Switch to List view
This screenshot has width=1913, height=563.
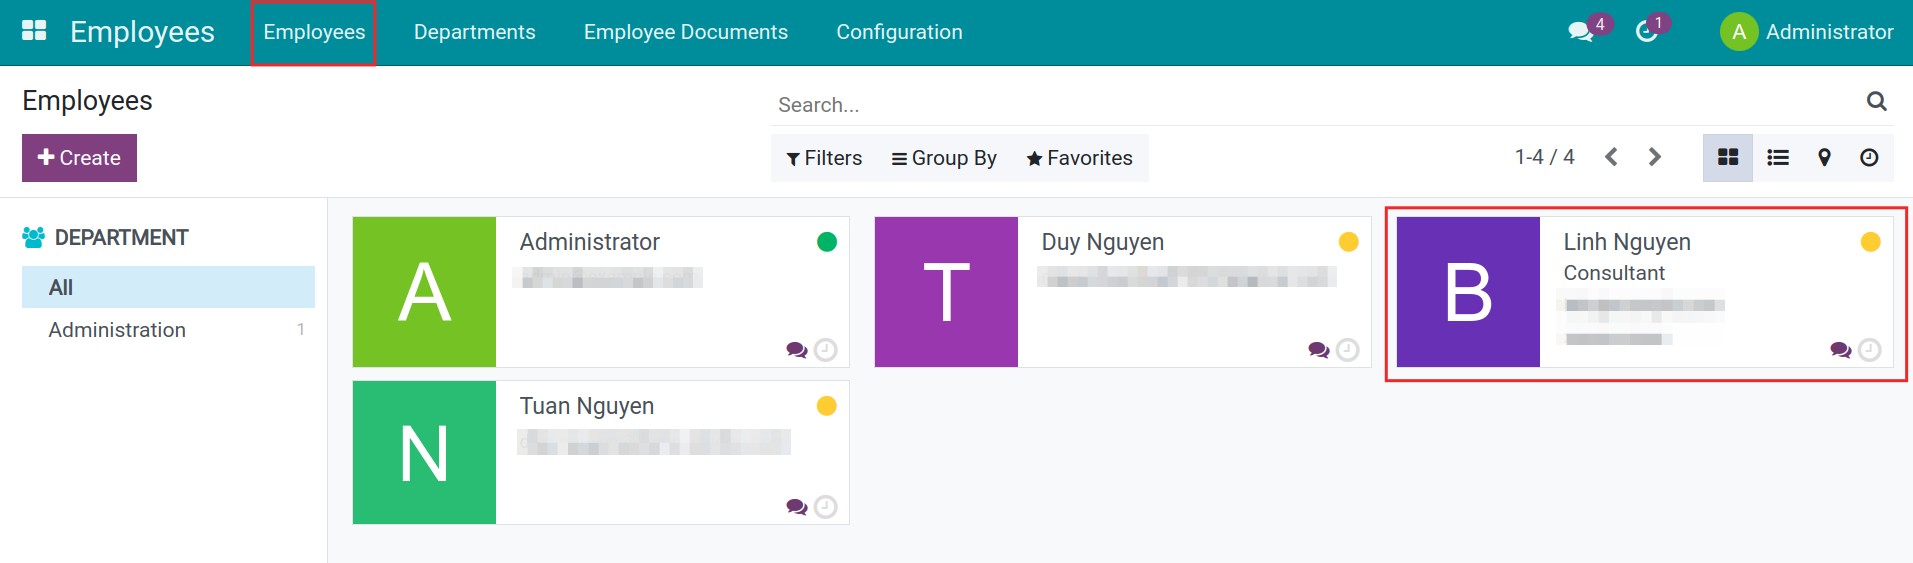click(1777, 158)
